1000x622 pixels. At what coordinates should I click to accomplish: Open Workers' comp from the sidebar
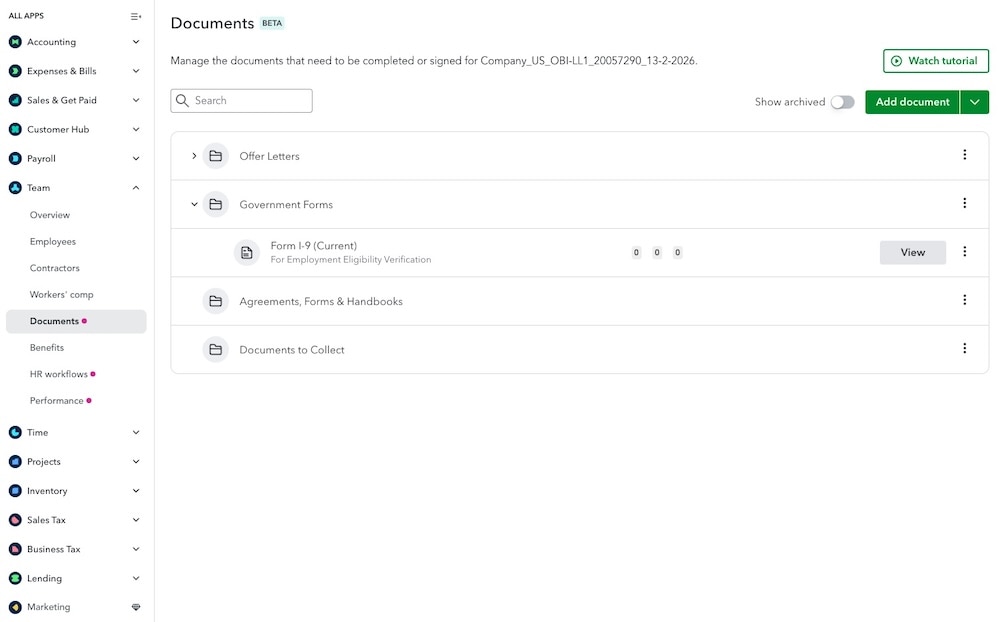pyautogui.click(x=62, y=294)
